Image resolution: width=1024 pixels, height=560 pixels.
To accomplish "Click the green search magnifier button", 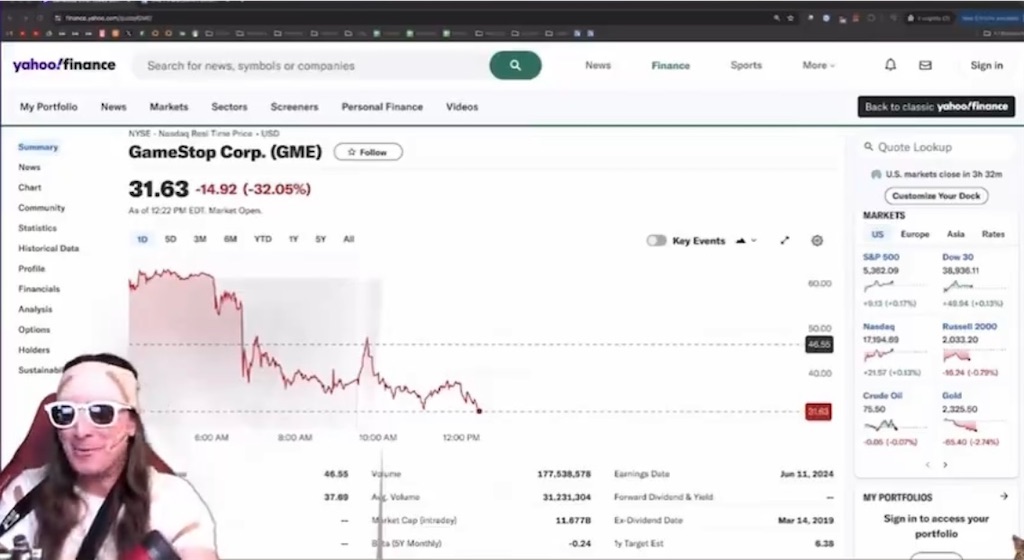I will click(x=515, y=65).
